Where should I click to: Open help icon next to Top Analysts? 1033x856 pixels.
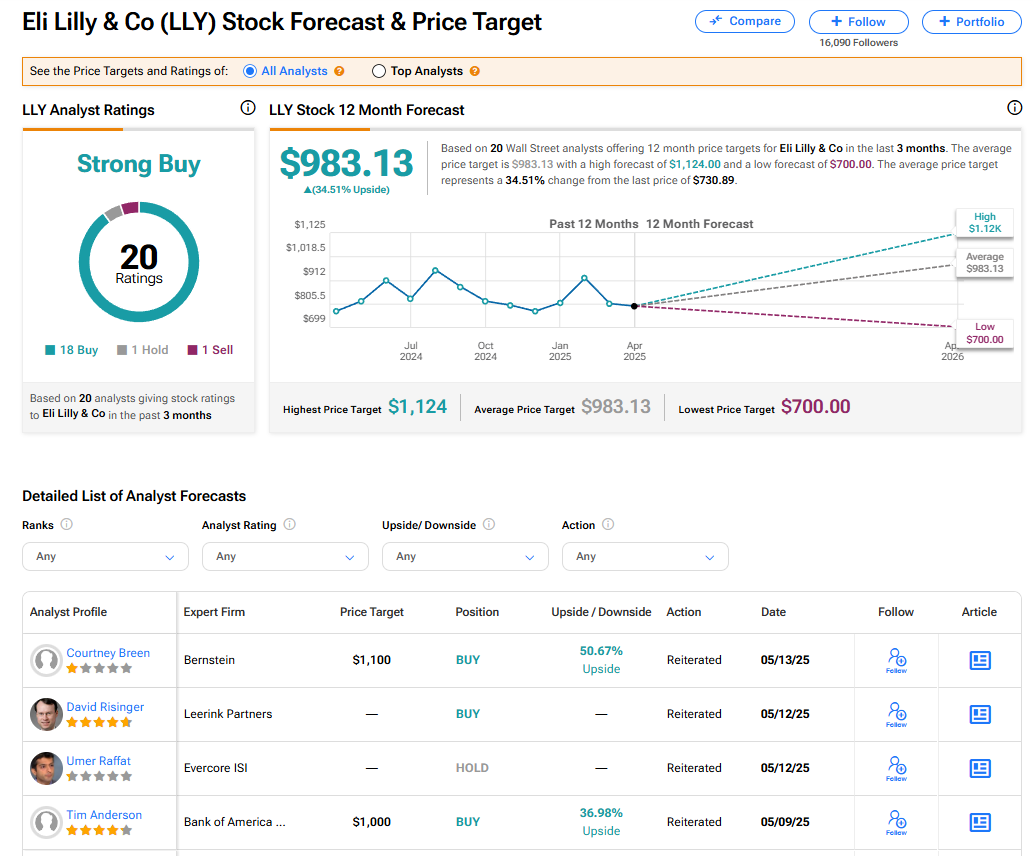point(474,71)
